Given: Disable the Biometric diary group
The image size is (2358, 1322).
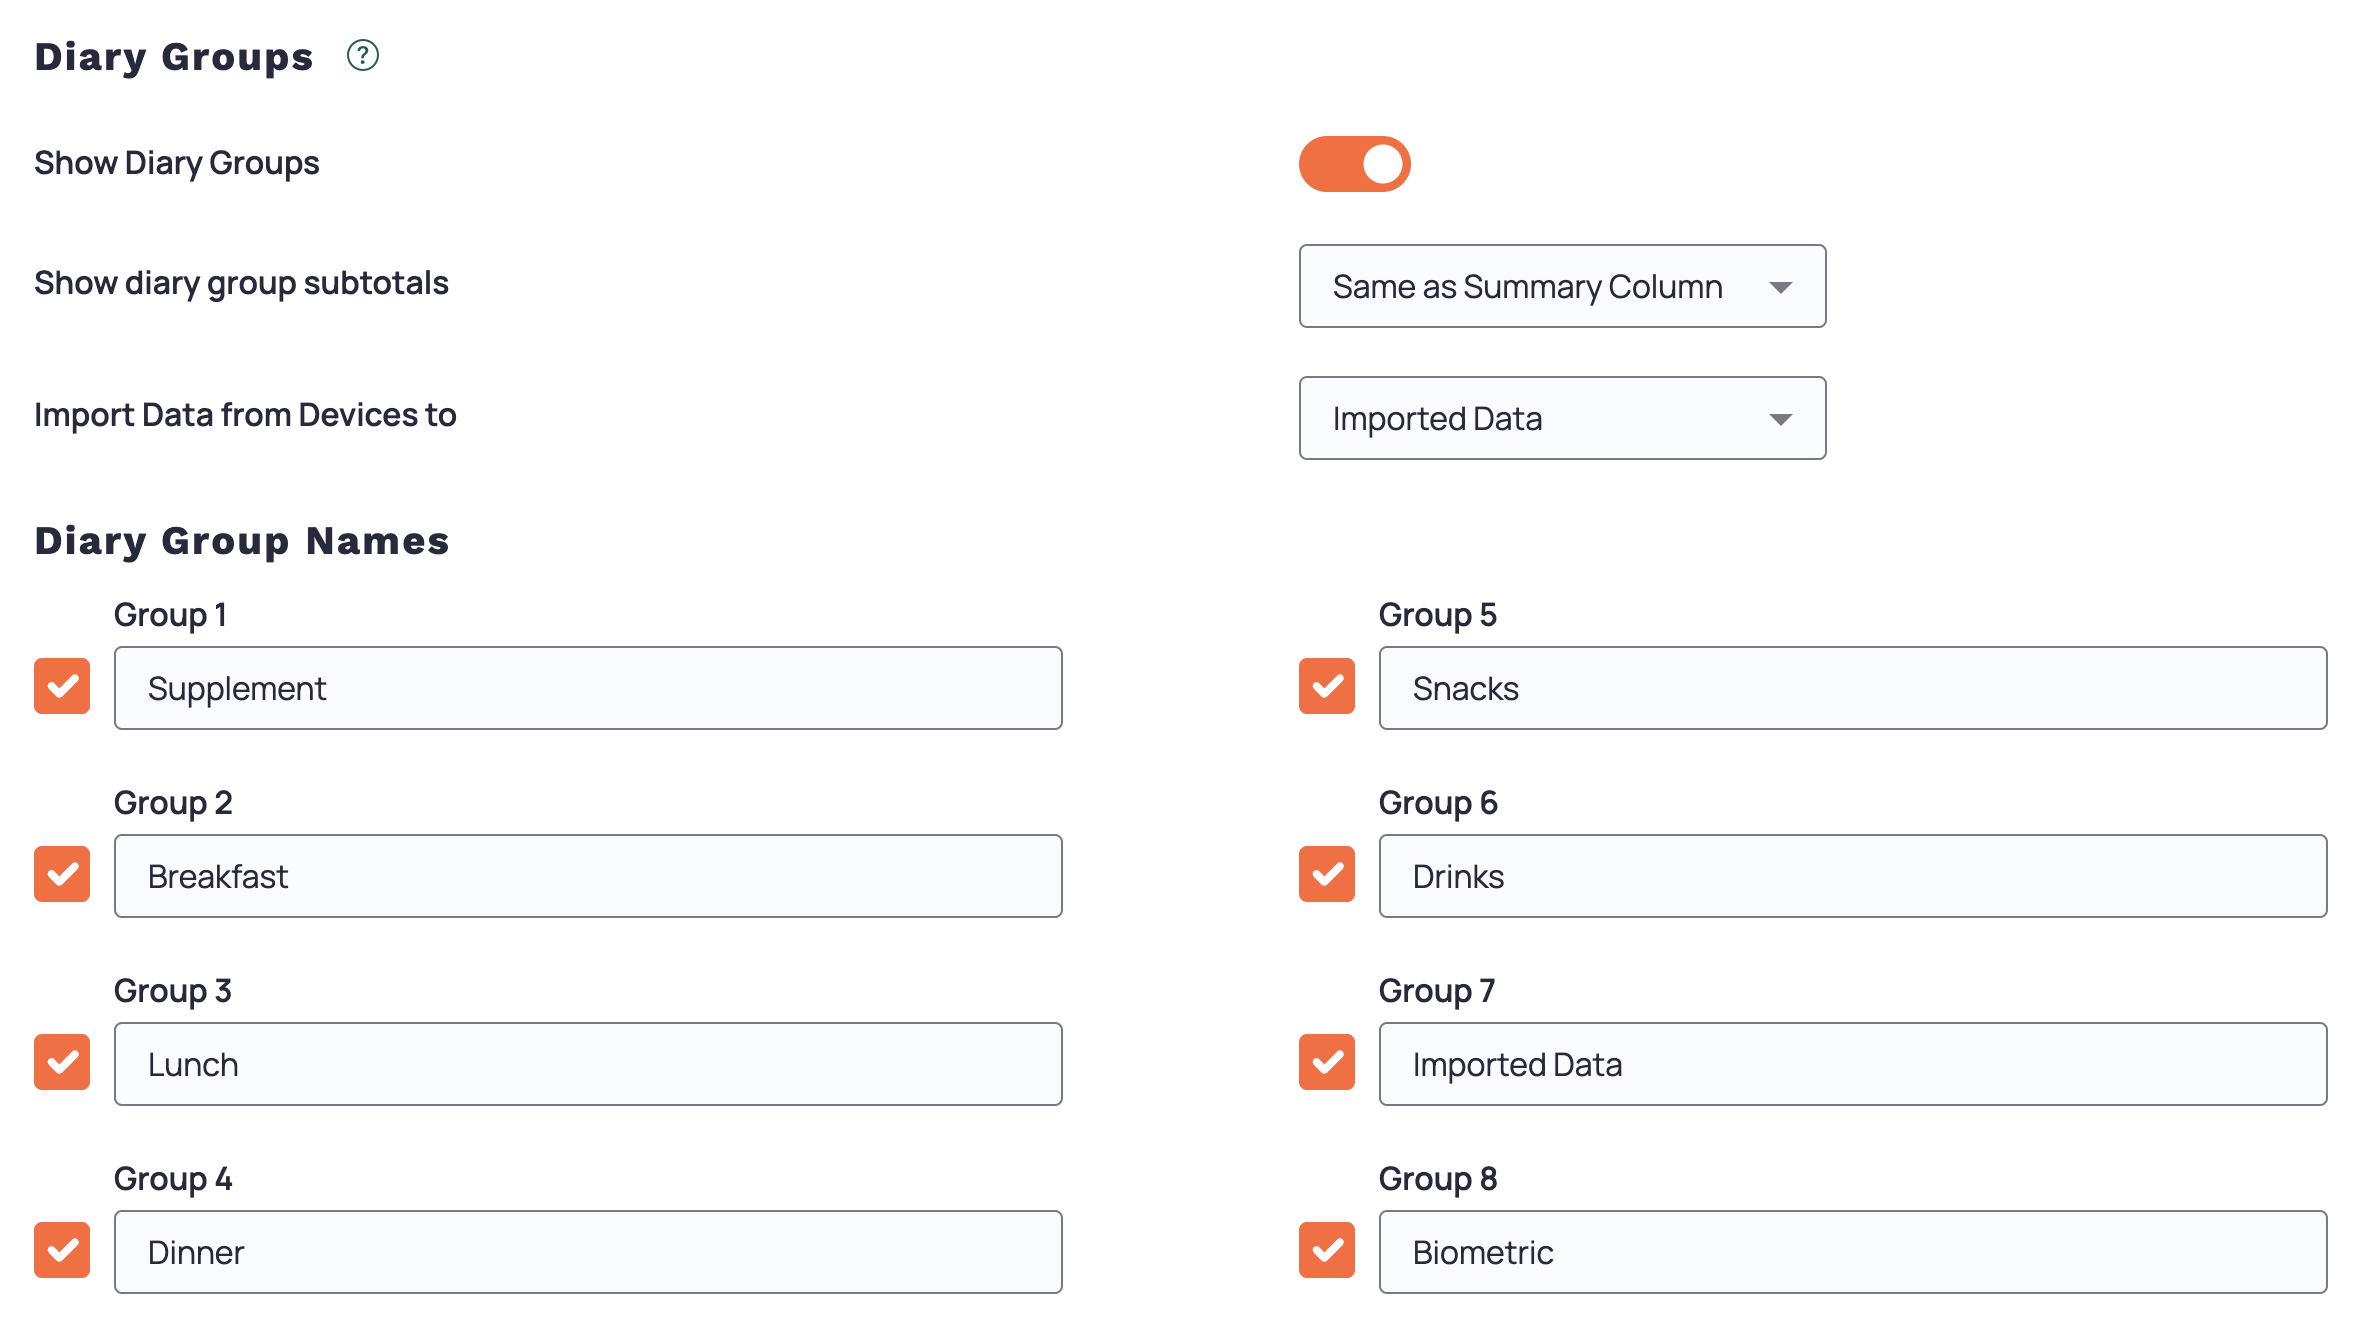Looking at the screenshot, I should 1326,1251.
